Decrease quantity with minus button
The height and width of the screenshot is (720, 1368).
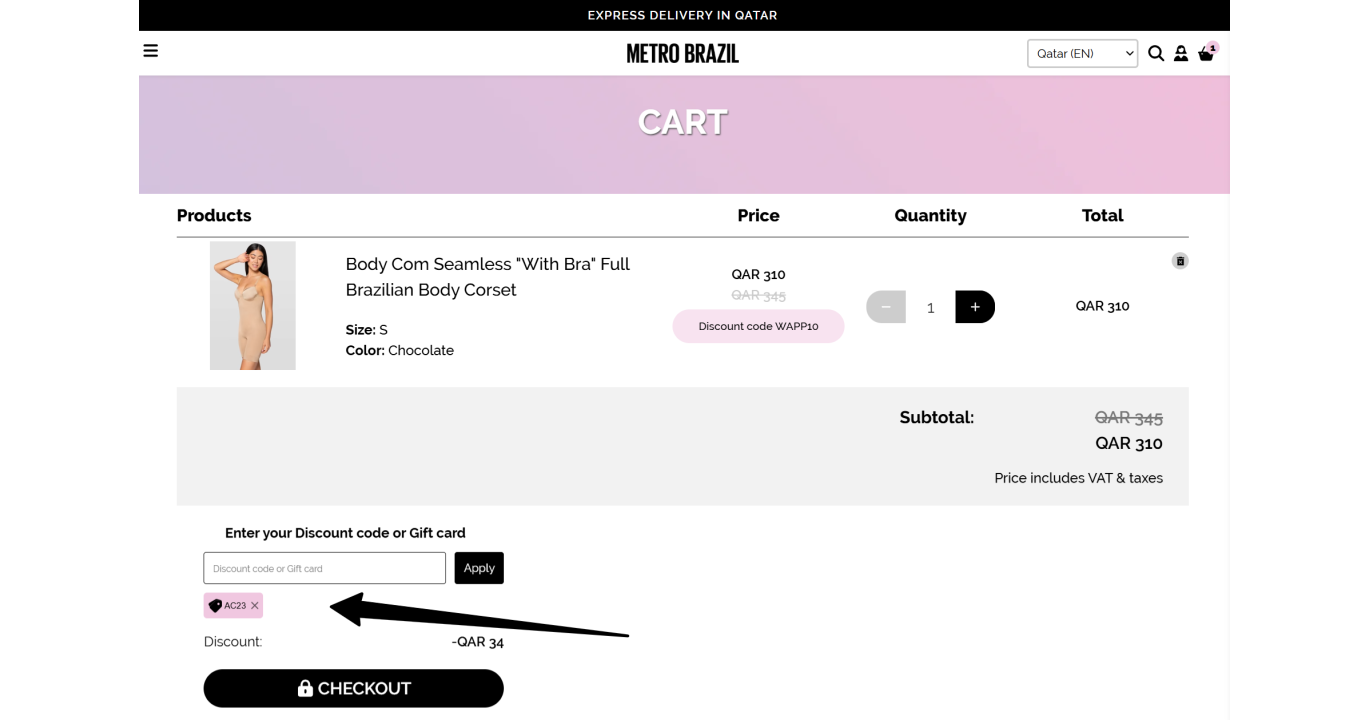886,307
